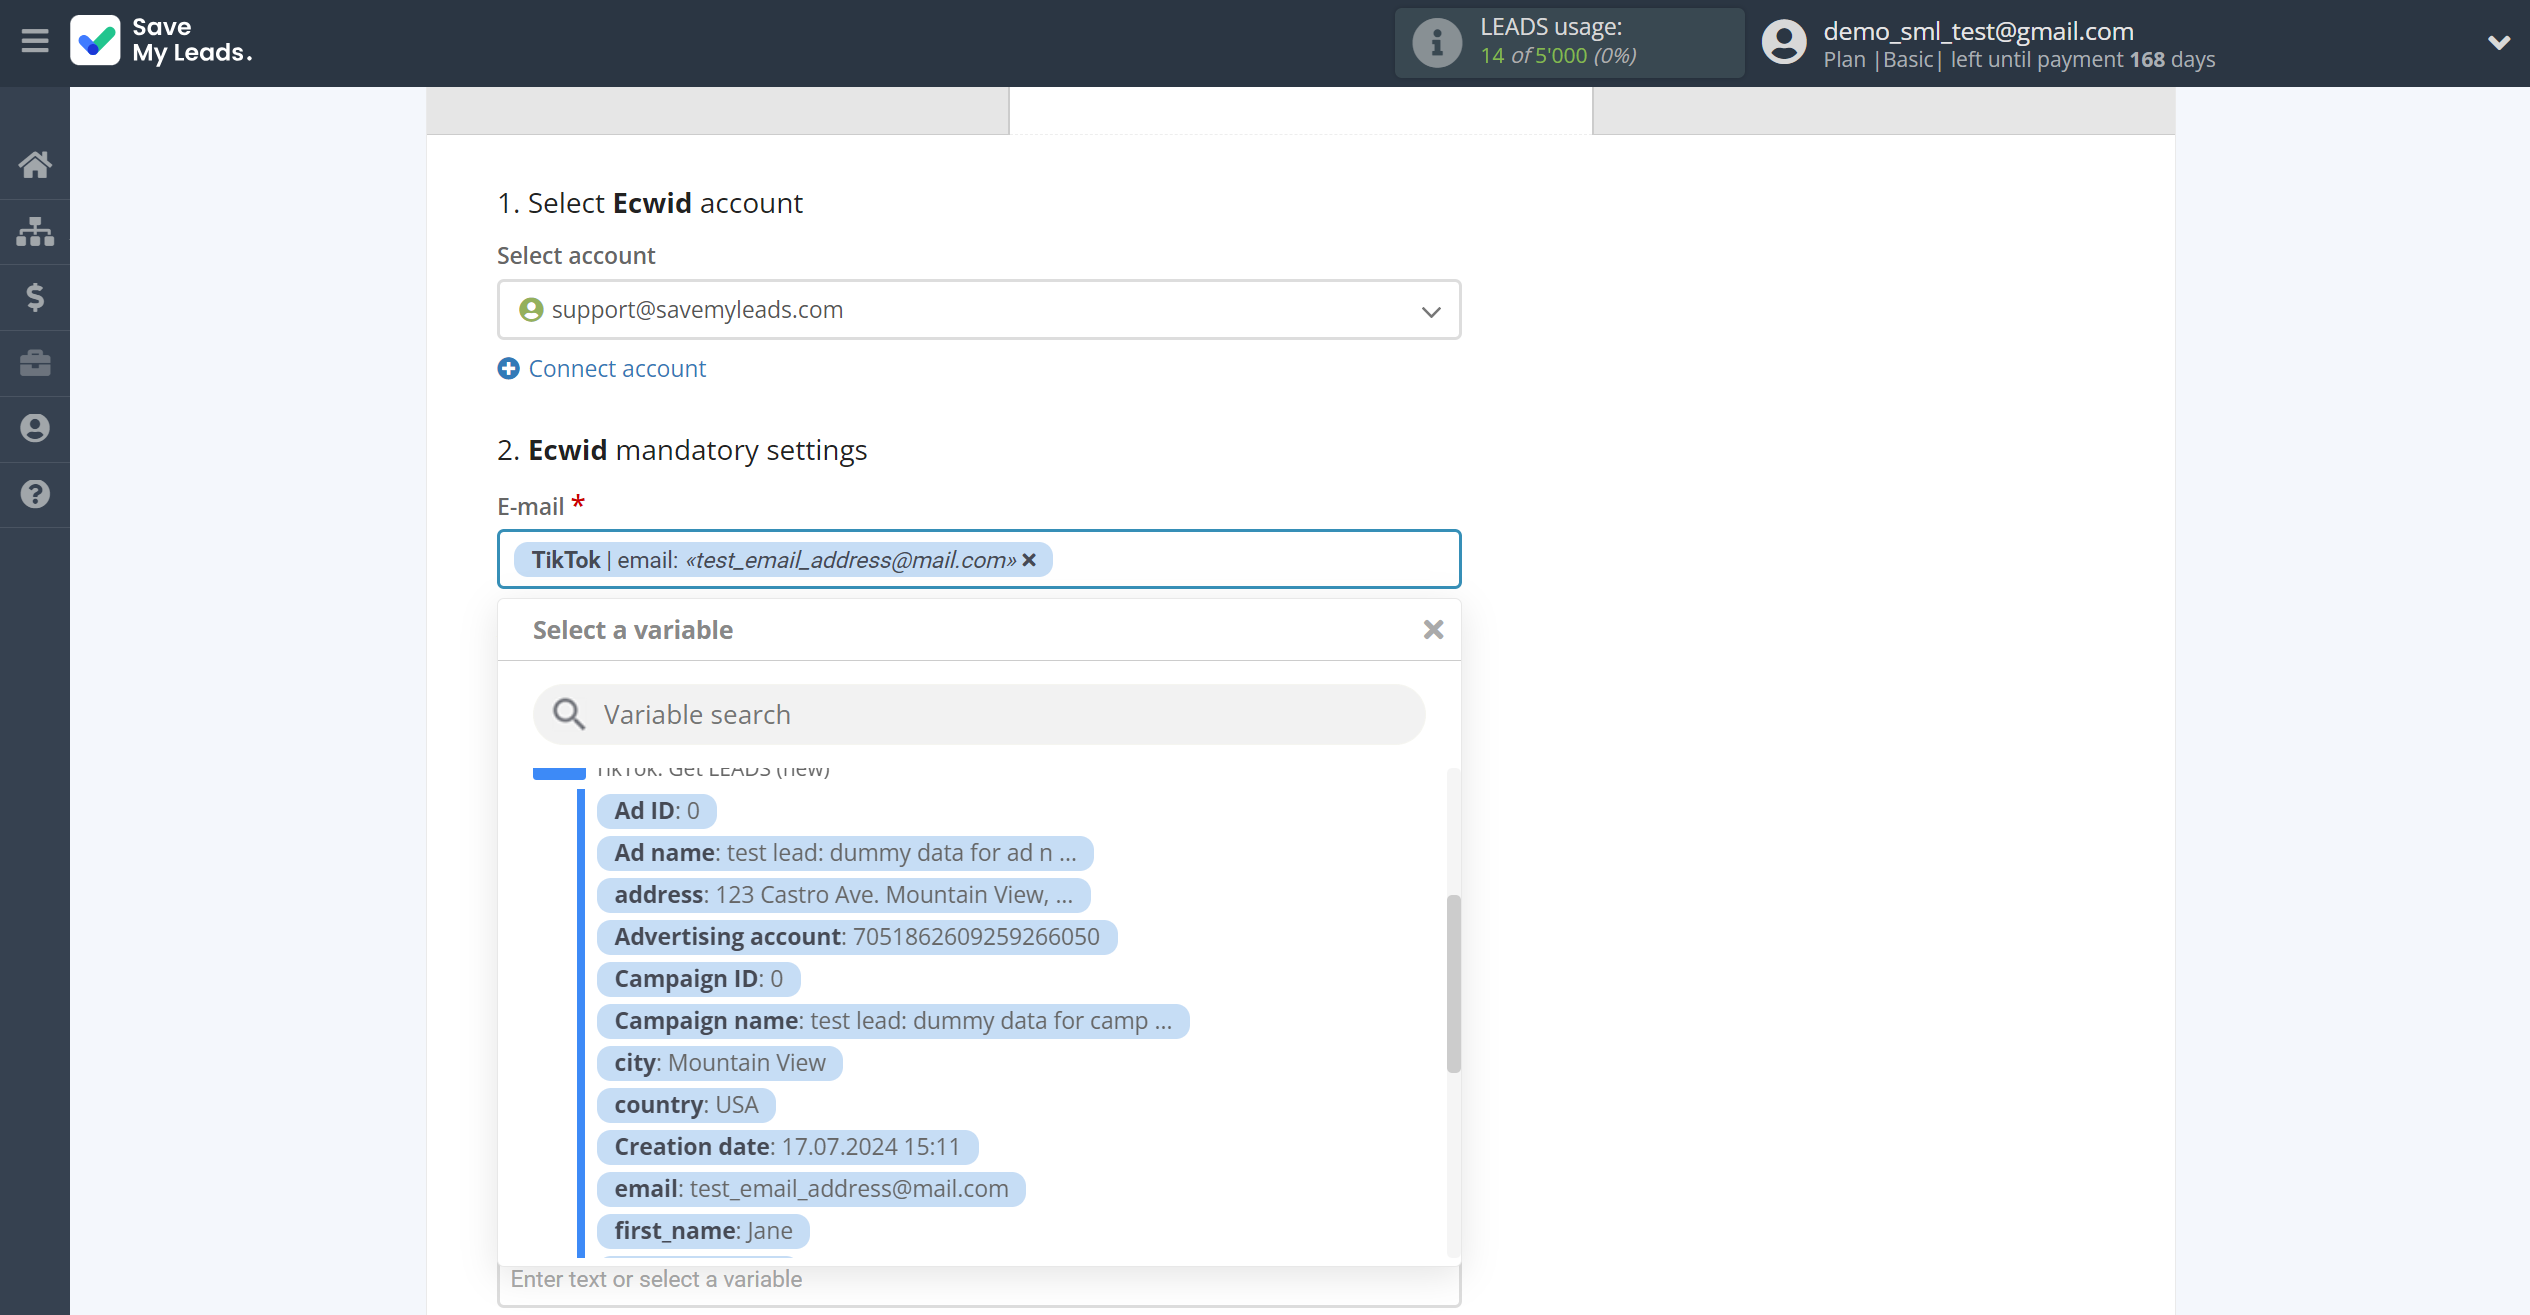Open the profile sidebar icon
This screenshot has width=2530, height=1315.
point(35,428)
